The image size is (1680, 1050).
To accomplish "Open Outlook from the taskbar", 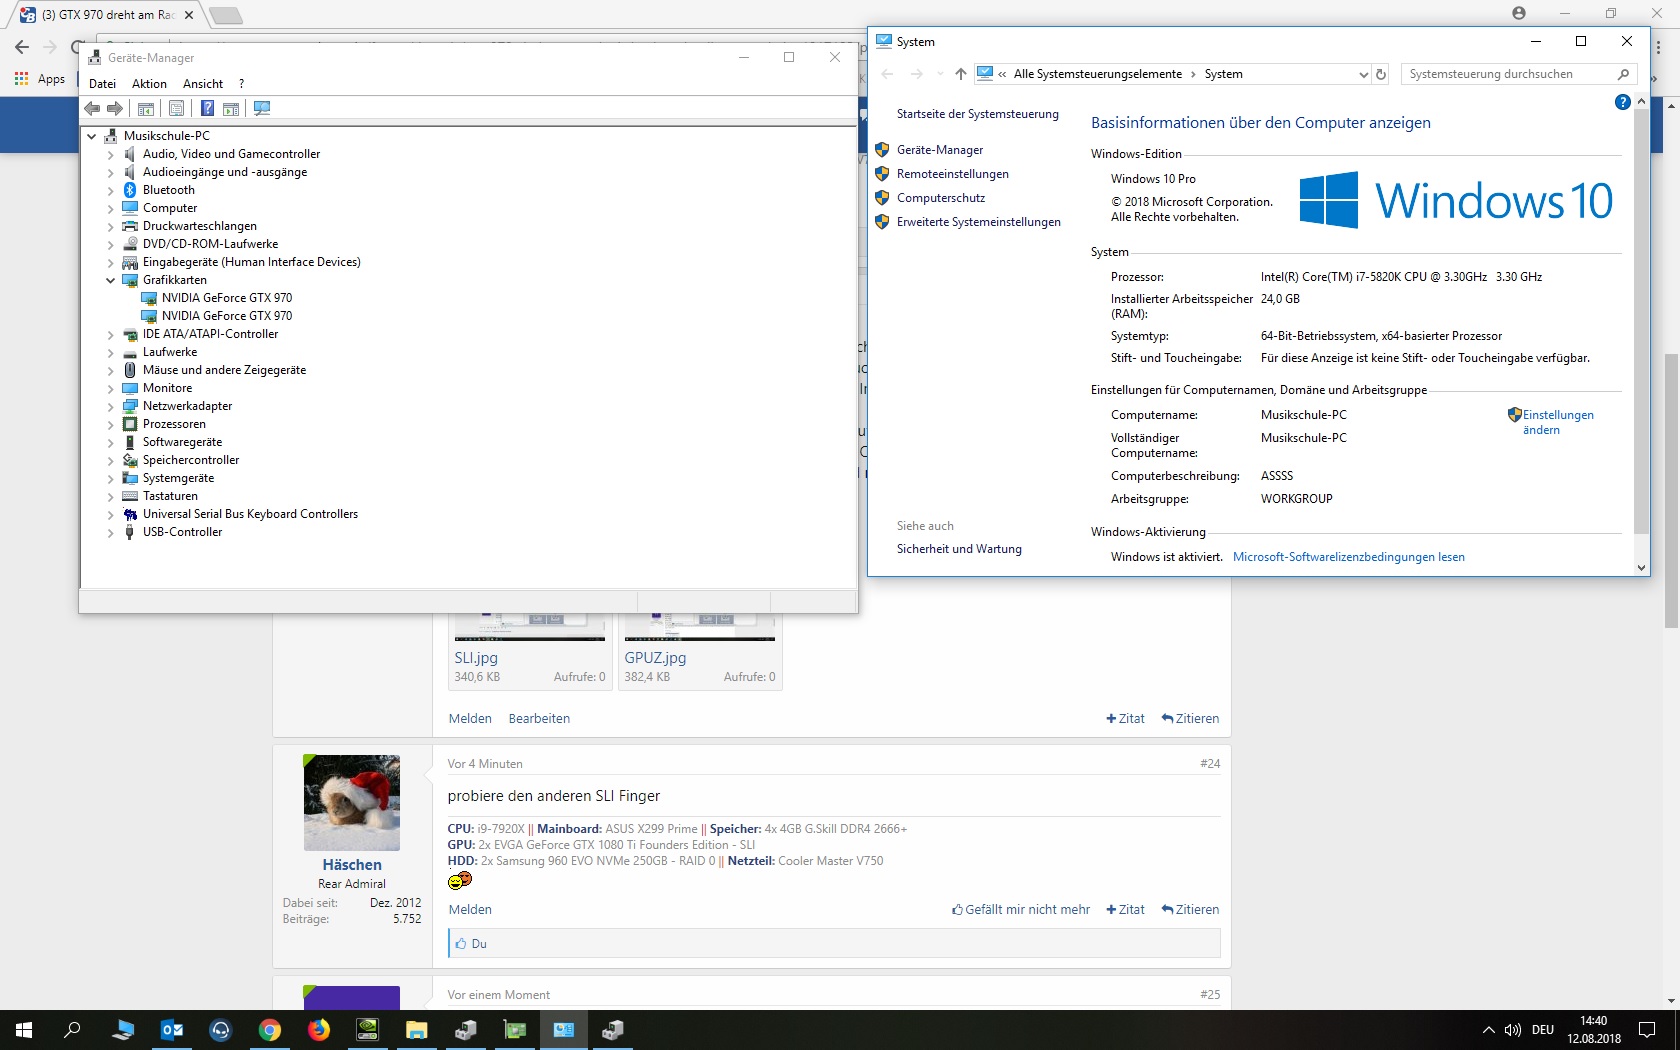I will (172, 1030).
